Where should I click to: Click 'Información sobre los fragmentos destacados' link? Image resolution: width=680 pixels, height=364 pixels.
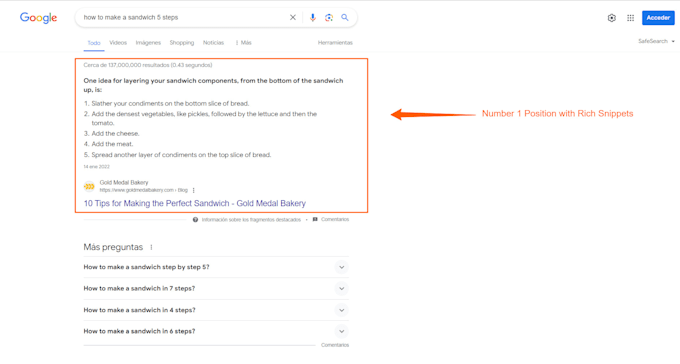click(251, 220)
